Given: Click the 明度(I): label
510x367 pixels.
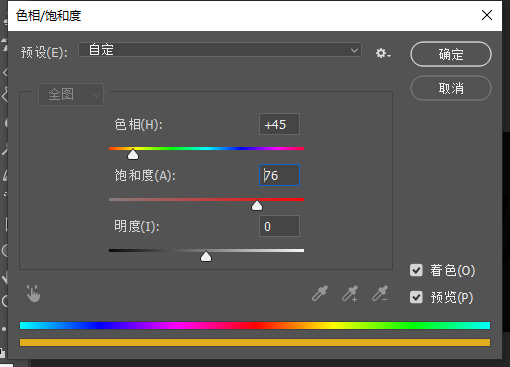Looking at the screenshot, I should 137,227.
